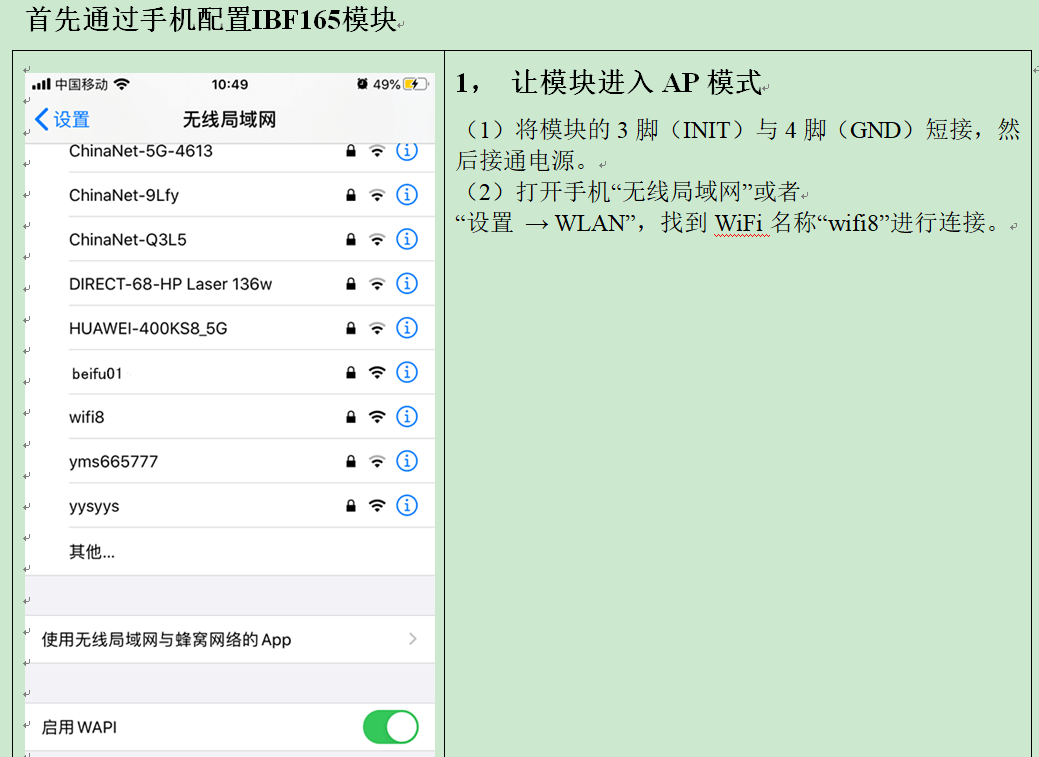Toggle the 启用 WAPI switch
The image size is (1039, 757).
391,727
